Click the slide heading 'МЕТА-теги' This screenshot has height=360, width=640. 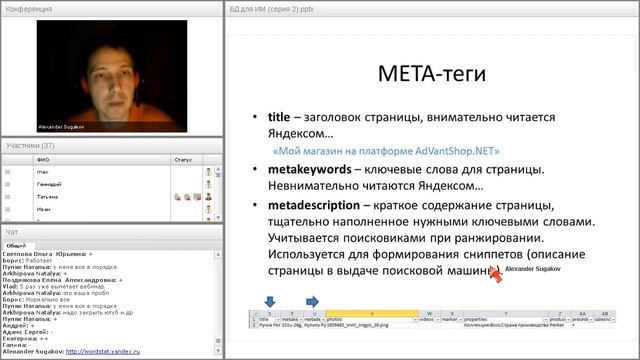point(432,74)
